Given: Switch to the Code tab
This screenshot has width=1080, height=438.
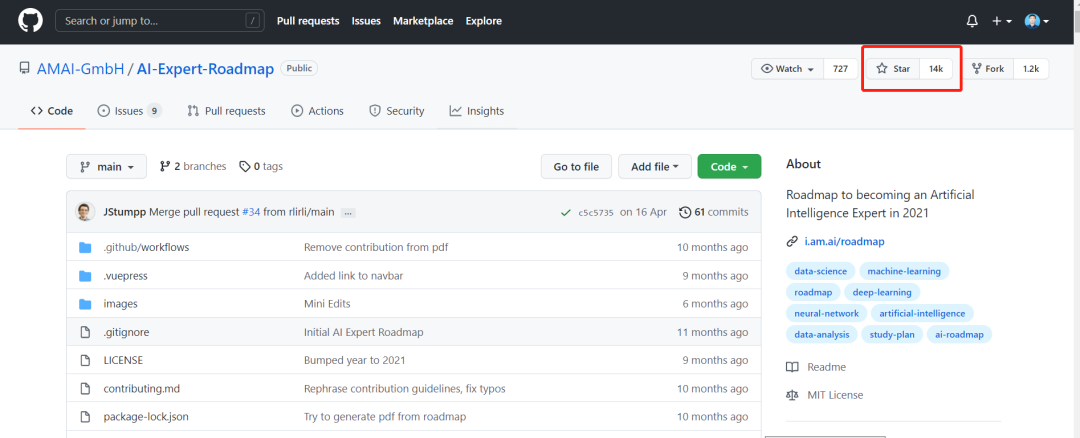Looking at the screenshot, I should click(52, 111).
